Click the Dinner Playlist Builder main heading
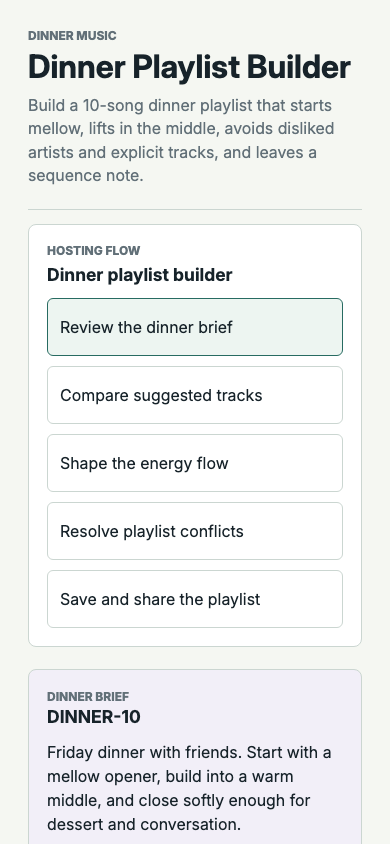 (x=189, y=68)
